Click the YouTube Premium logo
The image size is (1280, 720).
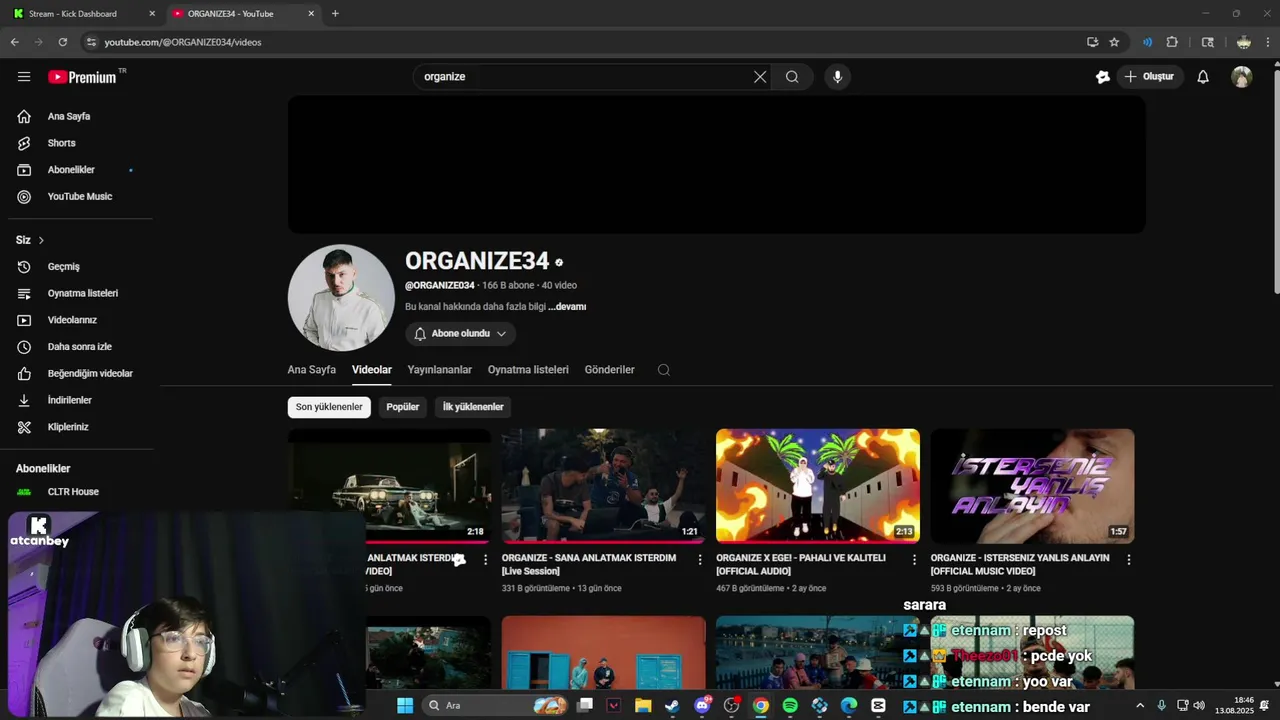(x=82, y=77)
